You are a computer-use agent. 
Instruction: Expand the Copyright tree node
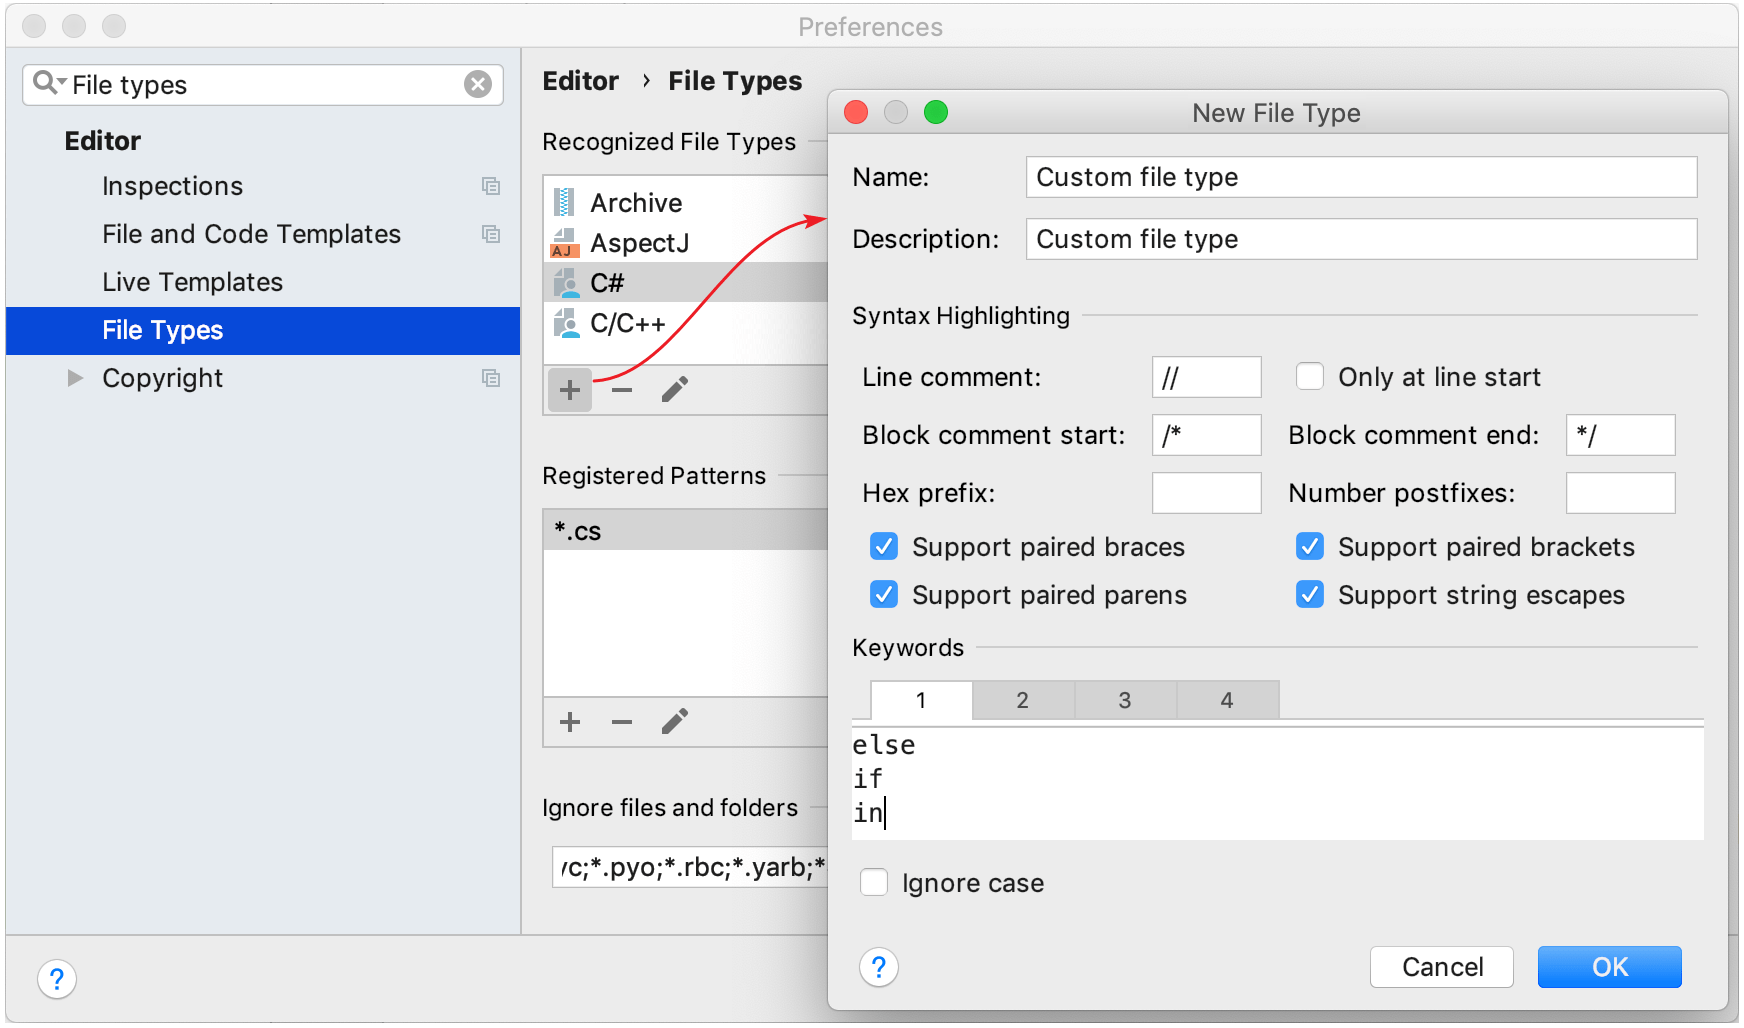73,377
